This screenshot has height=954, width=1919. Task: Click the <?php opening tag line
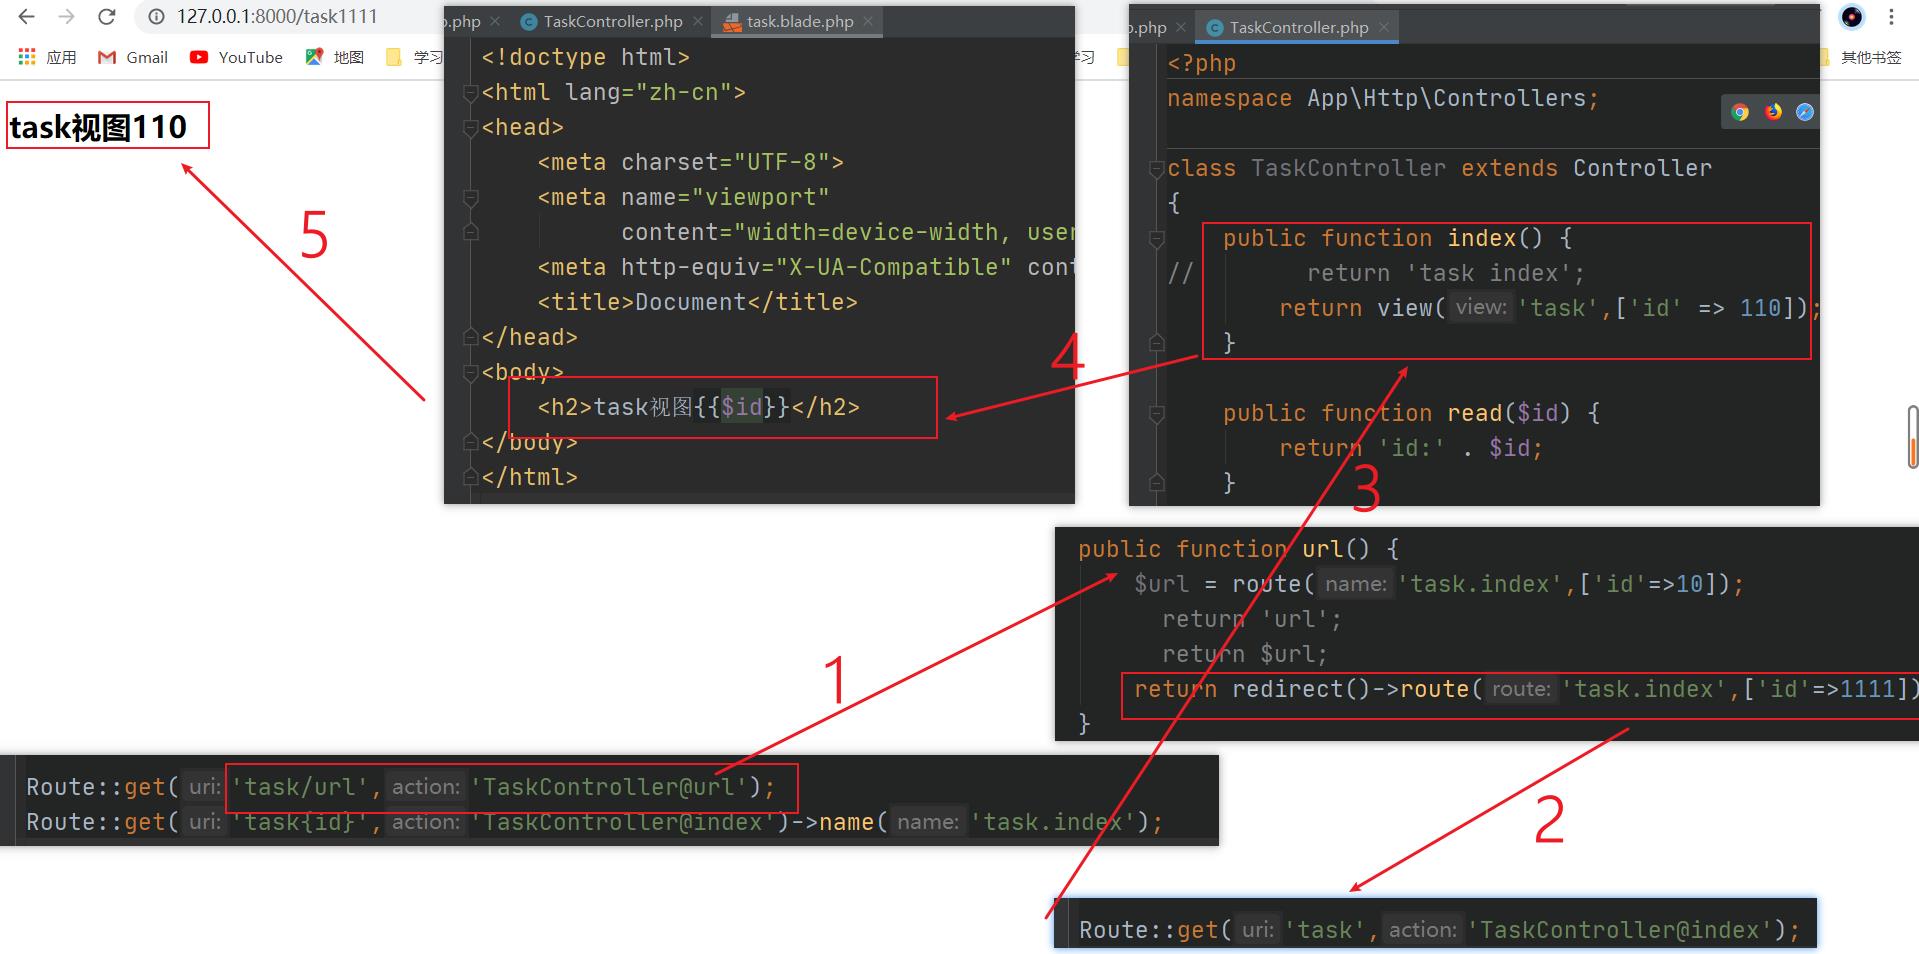coord(1201,63)
